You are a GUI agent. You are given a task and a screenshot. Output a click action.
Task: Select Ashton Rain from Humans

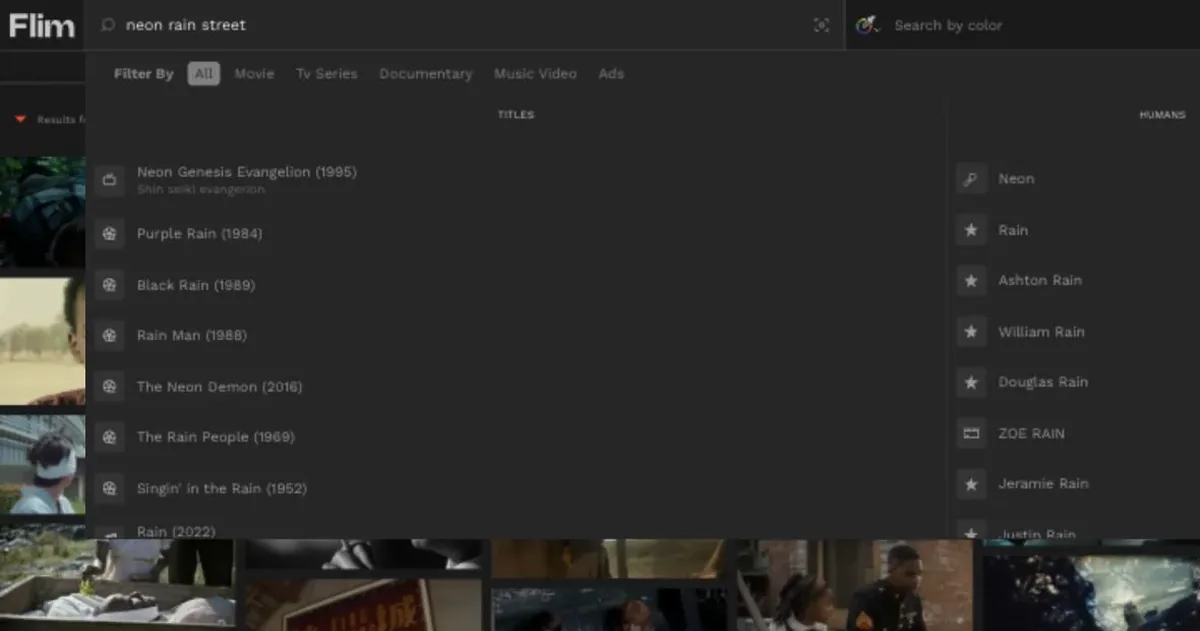1040,281
